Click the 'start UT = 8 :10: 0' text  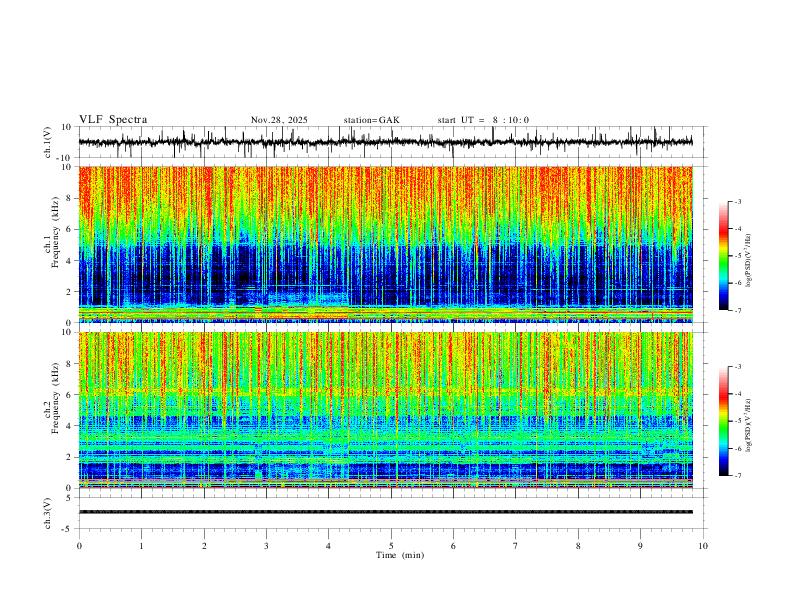coord(483,120)
